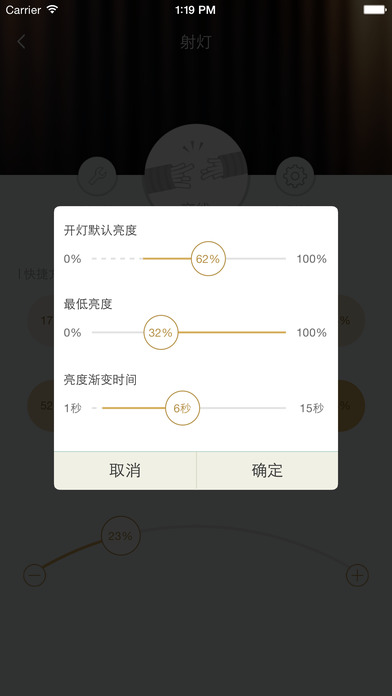Tap the back arrow icon

tap(21, 42)
